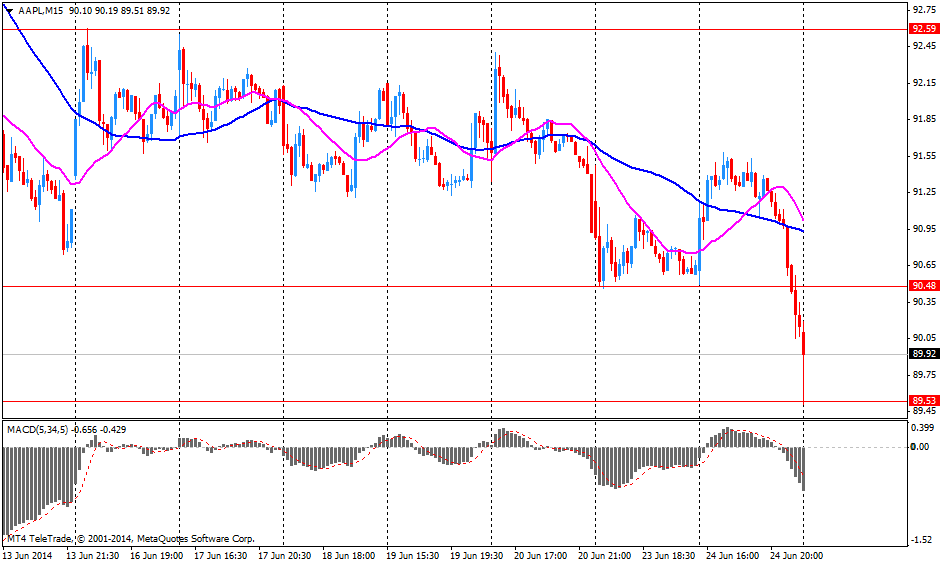Click the AAPL,M15 chart title text
Screen dimensions: 947x564
41,10
